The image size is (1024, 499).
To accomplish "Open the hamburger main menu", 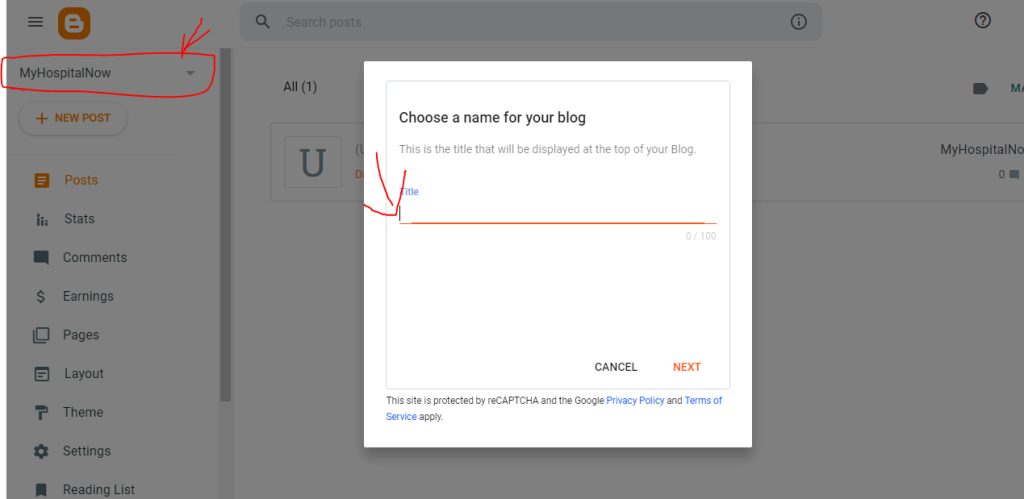I will [x=35, y=22].
